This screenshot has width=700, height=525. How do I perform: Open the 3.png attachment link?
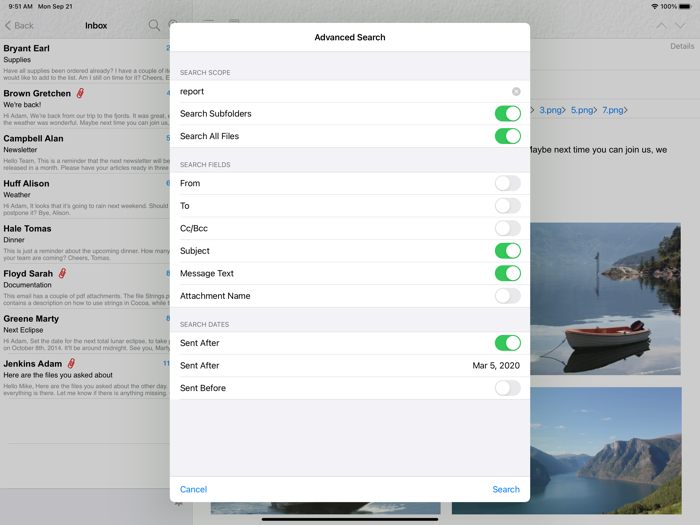pos(550,110)
